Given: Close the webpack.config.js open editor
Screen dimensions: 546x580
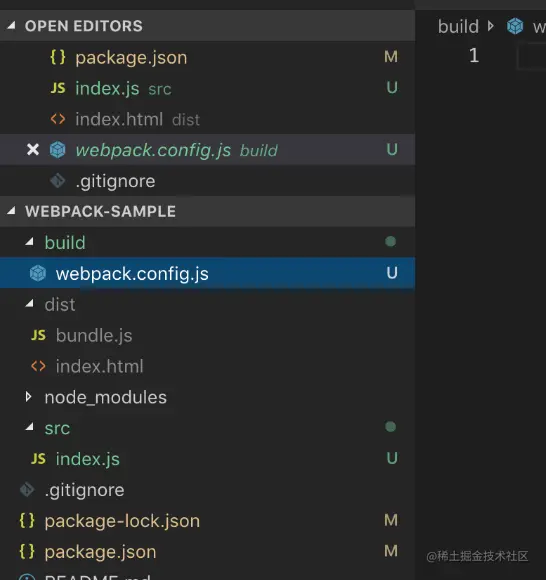Looking at the screenshot, I should [x=33, y=149].
